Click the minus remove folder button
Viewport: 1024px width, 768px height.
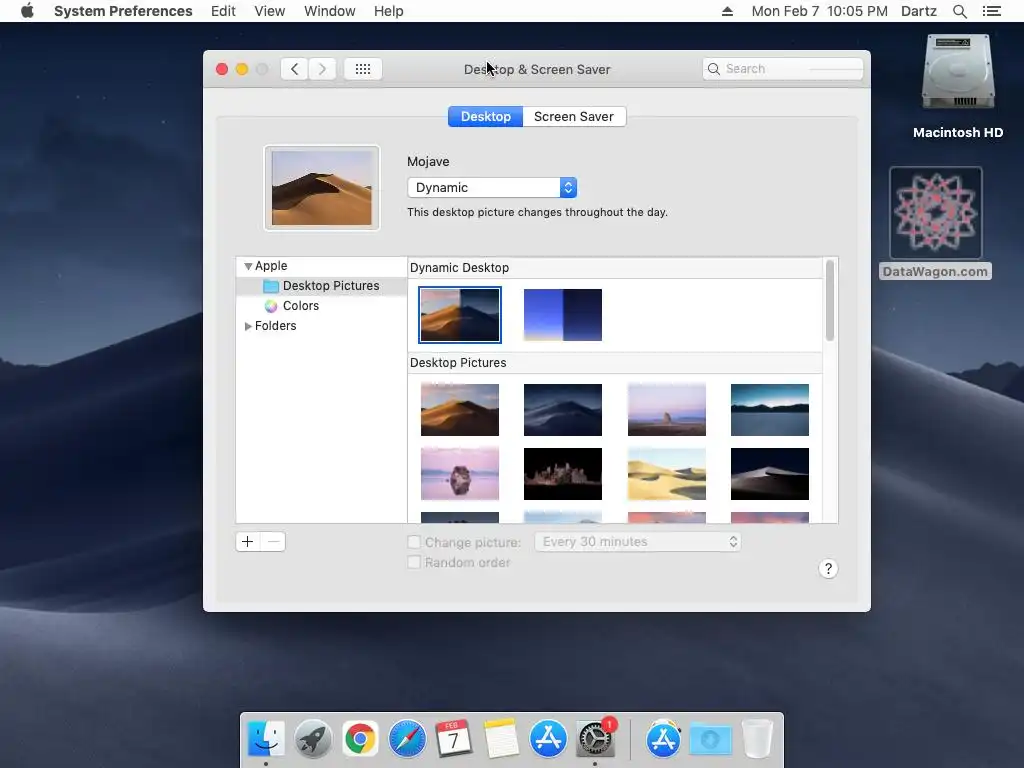(273, 541)
